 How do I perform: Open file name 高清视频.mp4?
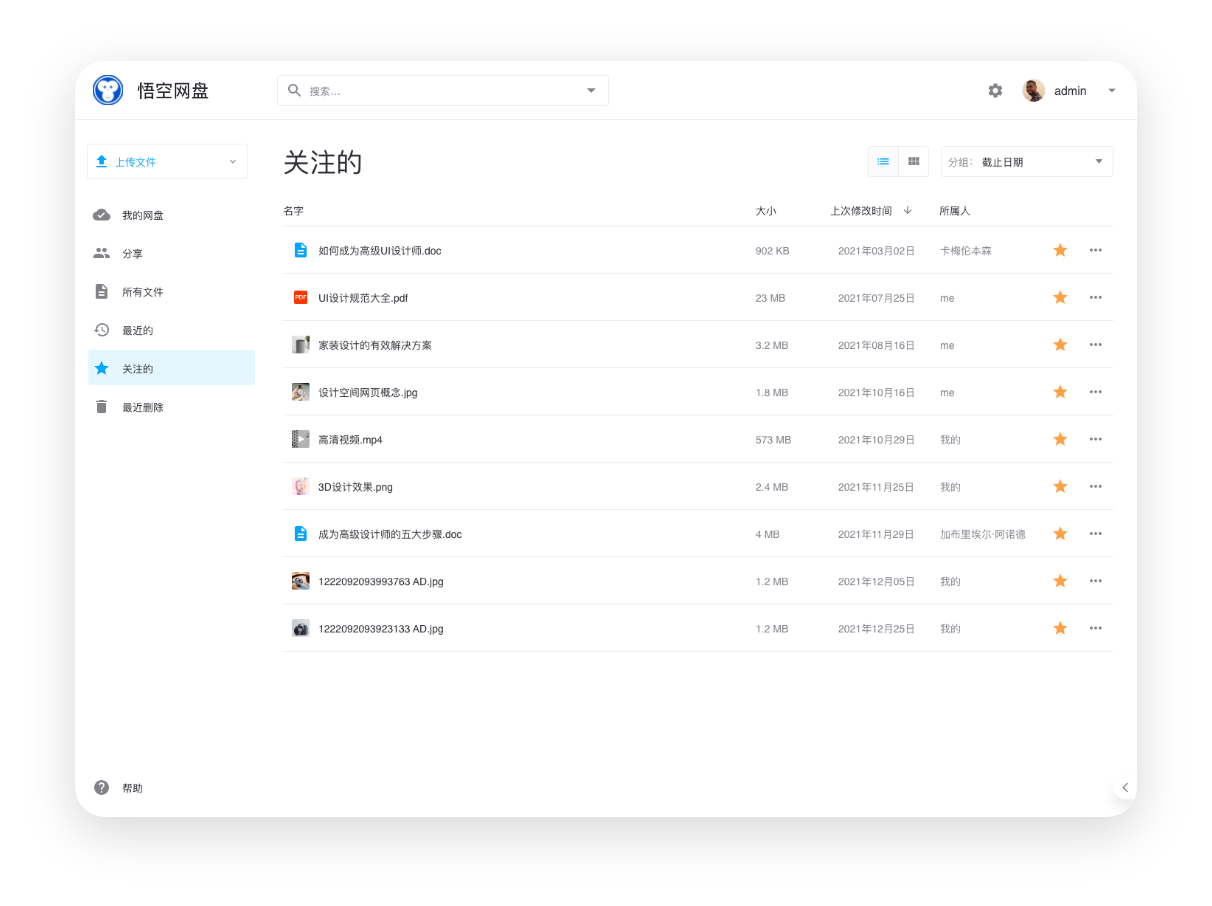350,440
